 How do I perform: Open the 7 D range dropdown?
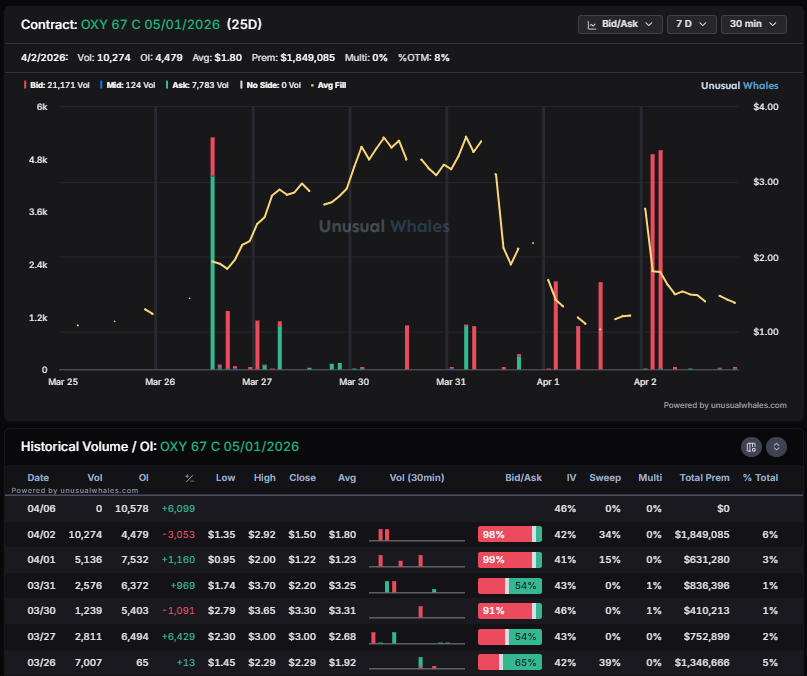click(x=691, y=24)
